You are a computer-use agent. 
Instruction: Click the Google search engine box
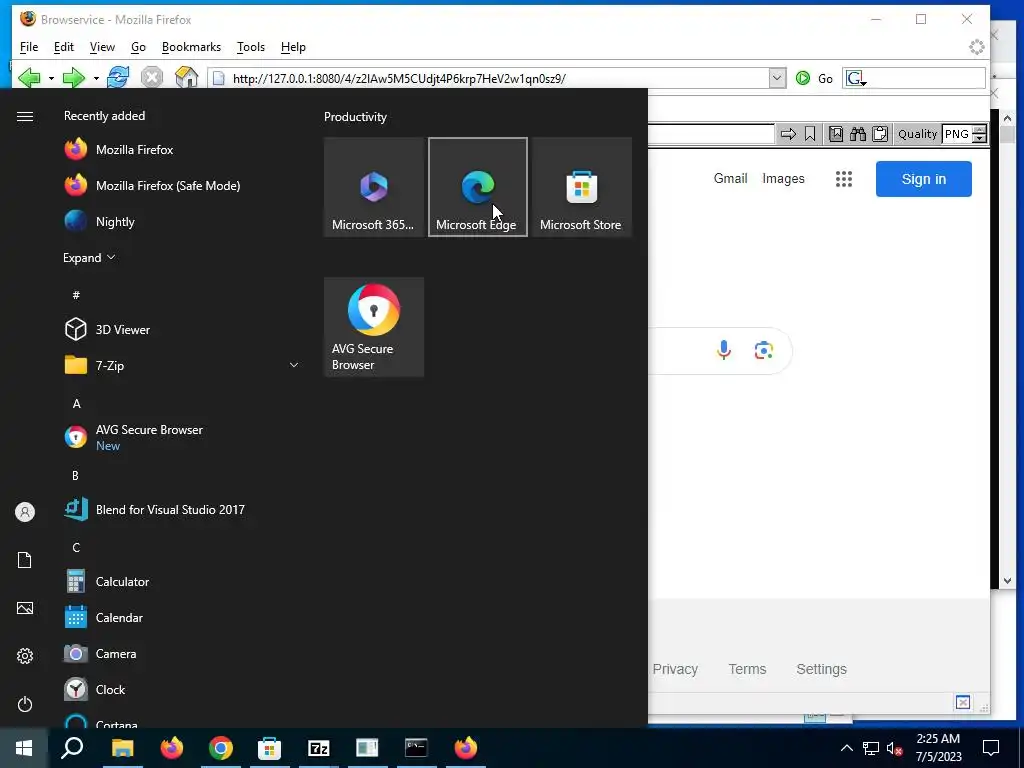914,78
